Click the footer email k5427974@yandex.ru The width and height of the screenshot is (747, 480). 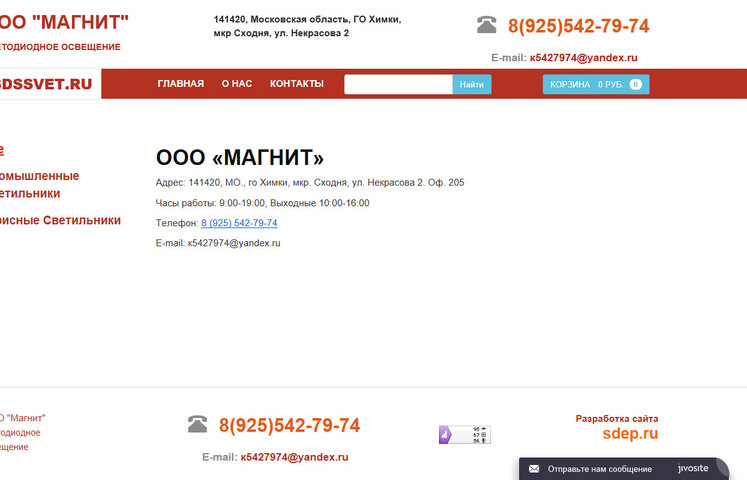pos(294,457)
